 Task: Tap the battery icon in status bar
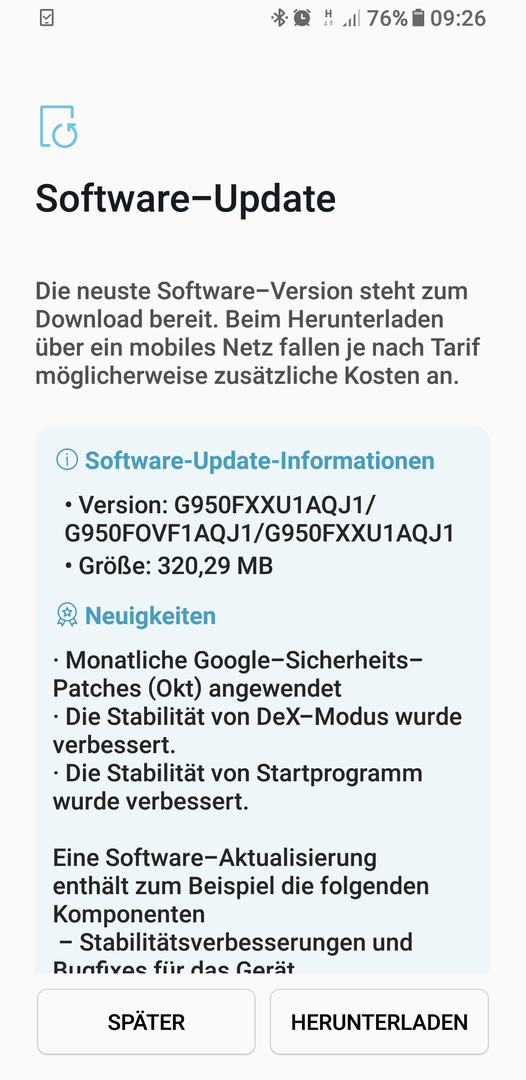point(418,18)
